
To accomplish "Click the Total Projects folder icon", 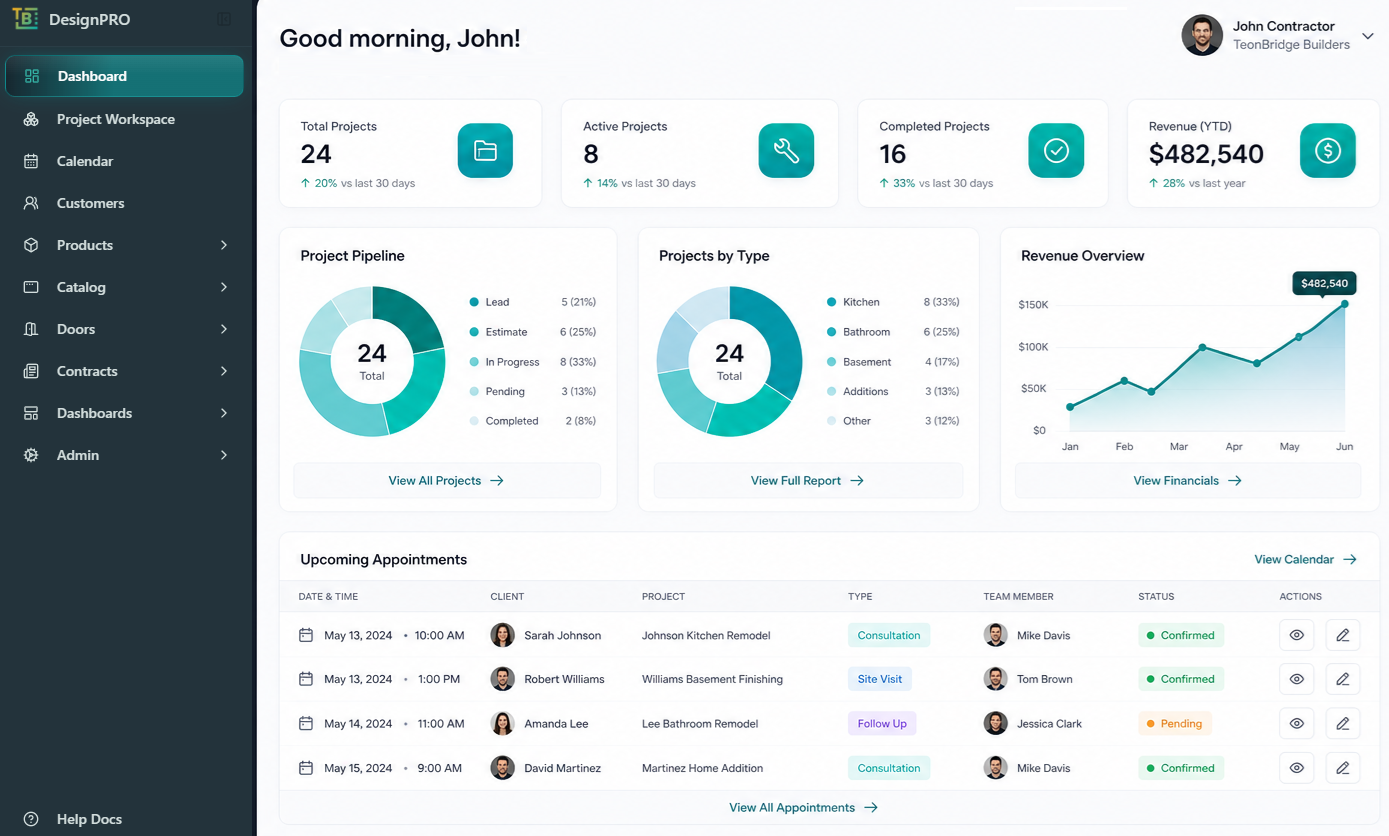I will point(485,151).
